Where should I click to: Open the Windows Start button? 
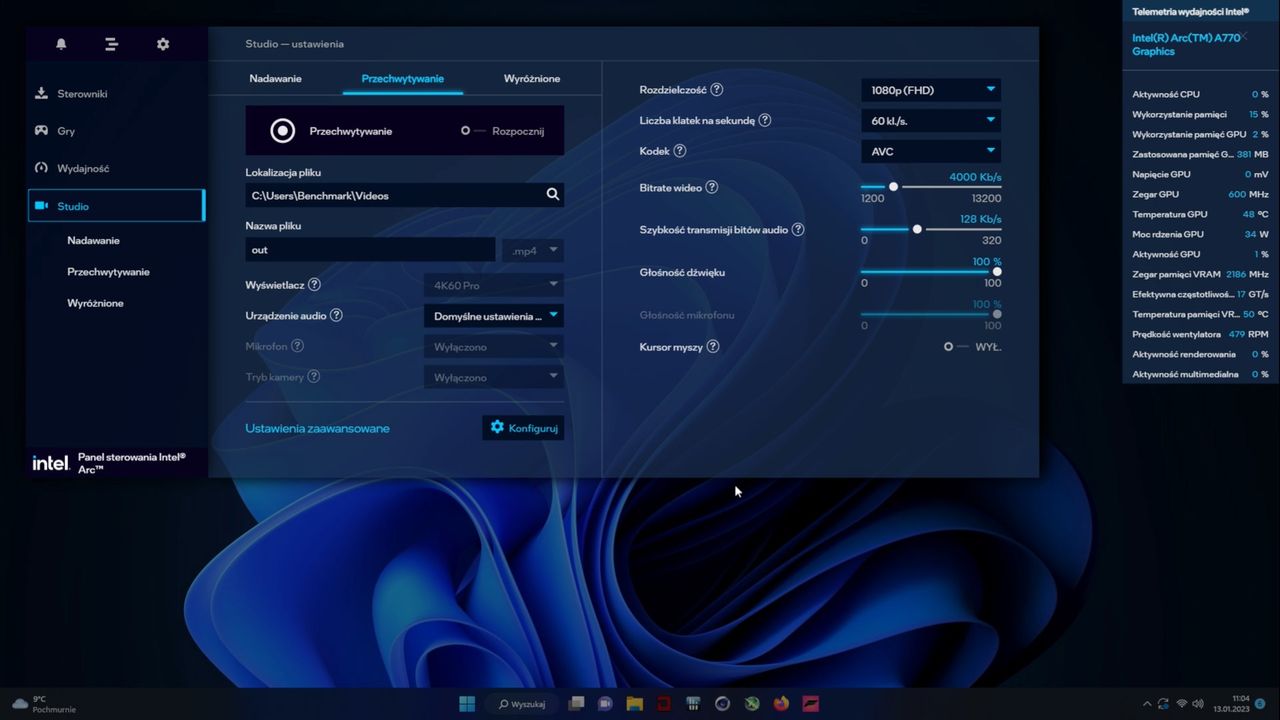click(x=467, y=704)
